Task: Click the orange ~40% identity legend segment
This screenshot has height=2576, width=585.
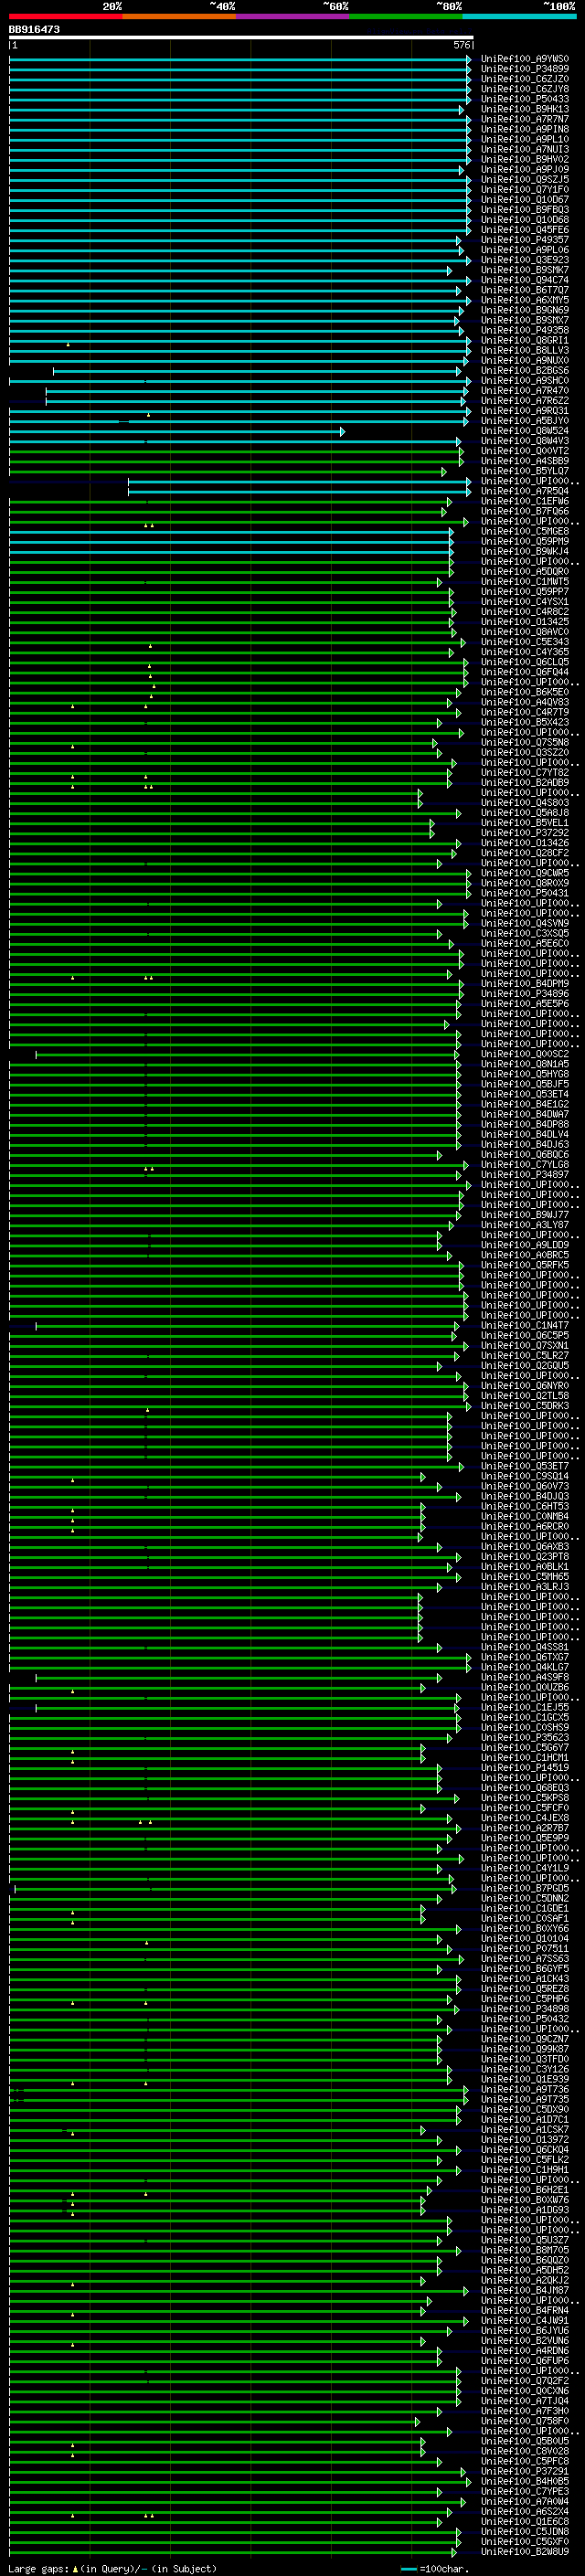Action: coord(179,16)
